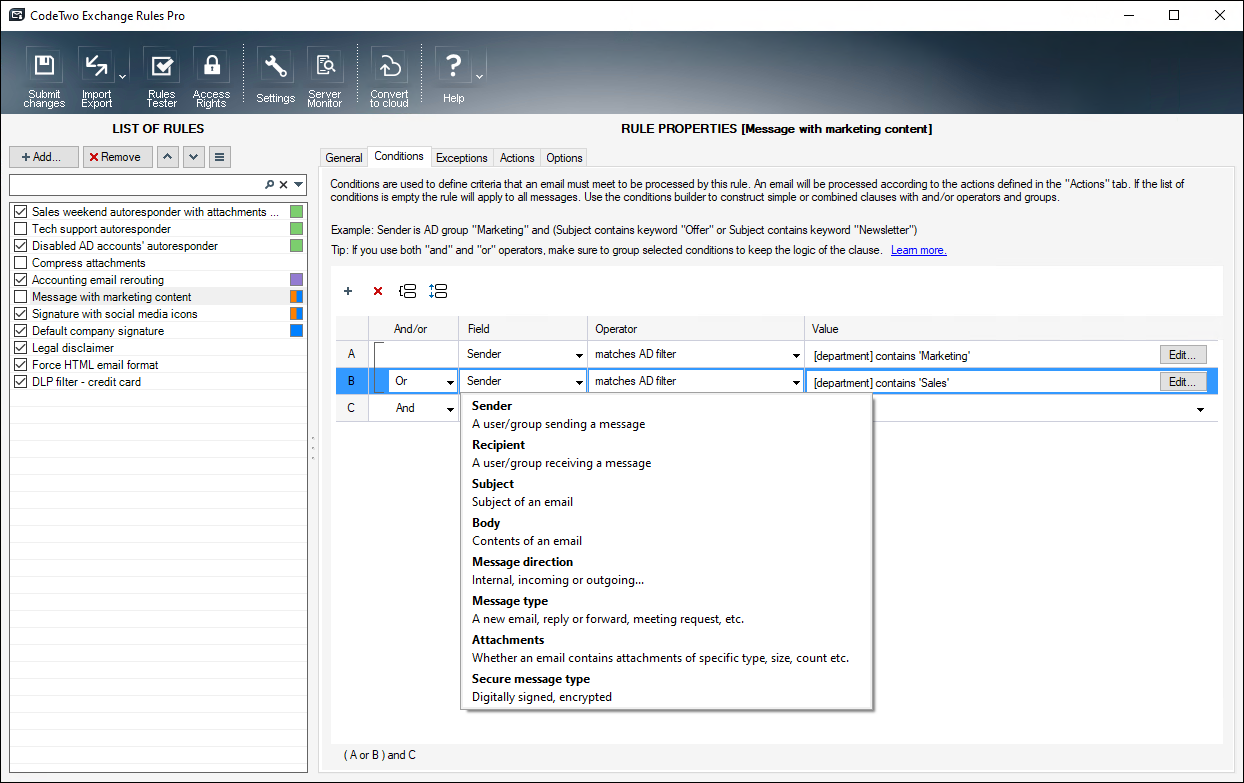Click Edit... for the Marketing department value
Image resolution: width=1244 pixels, height=783 pixels.
(1183, 354)
